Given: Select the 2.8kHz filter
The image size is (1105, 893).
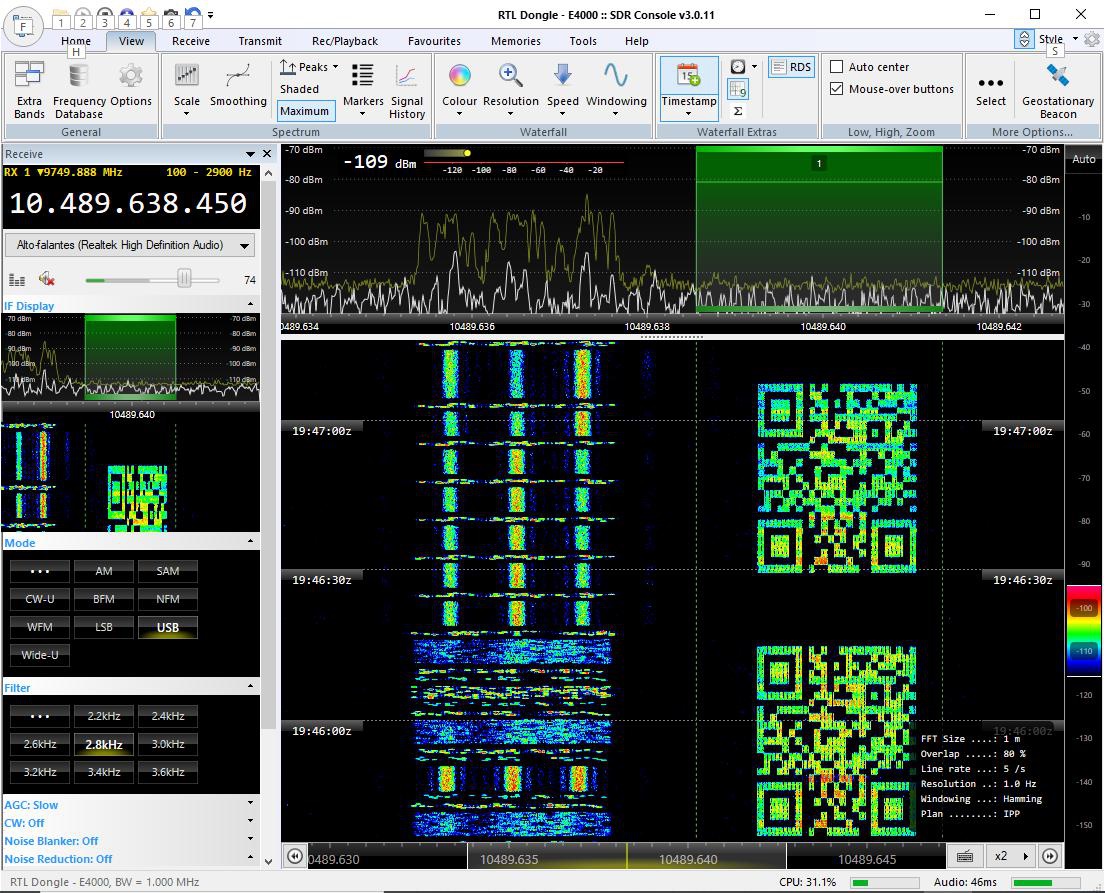Looking at the screenshot, I should pyautogui.click(x=104, y=744).
